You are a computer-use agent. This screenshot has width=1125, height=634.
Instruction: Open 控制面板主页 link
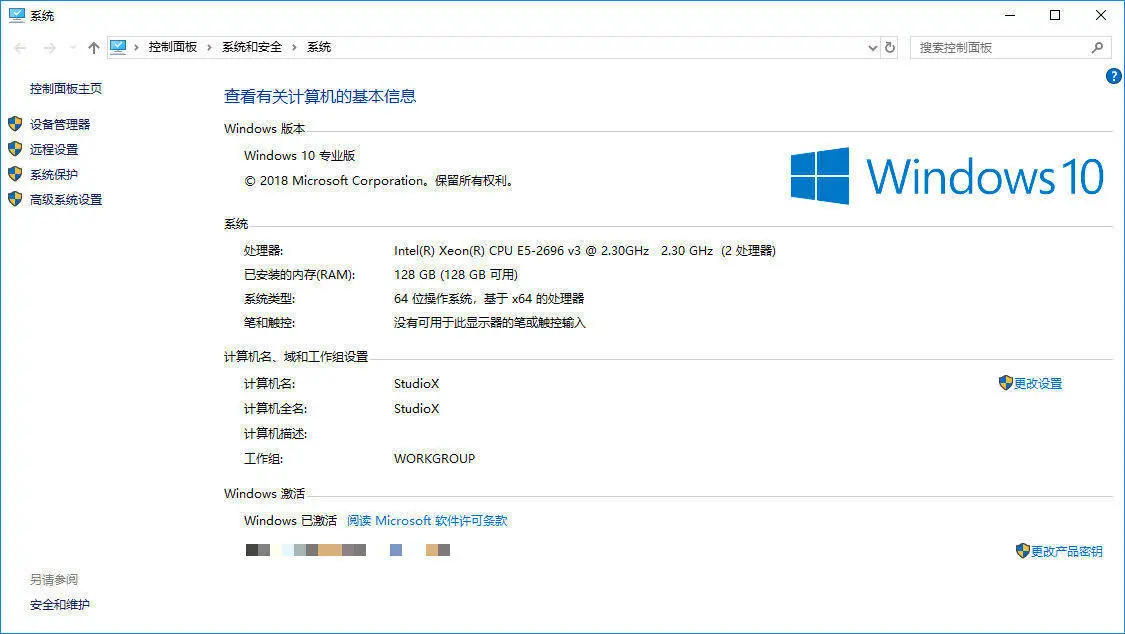[66, 88]
